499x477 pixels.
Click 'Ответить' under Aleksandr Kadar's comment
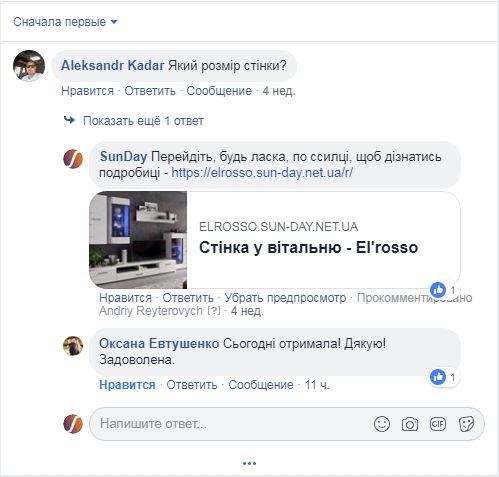[150, 91]
